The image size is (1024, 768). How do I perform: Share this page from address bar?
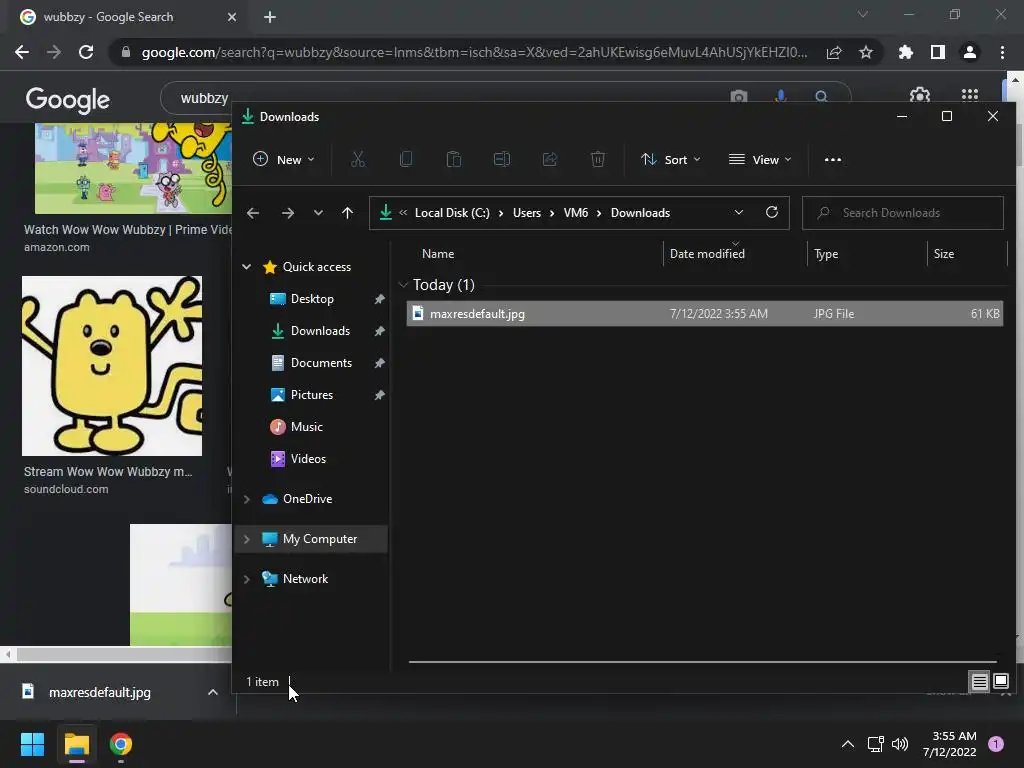click(x=834, y=52)
